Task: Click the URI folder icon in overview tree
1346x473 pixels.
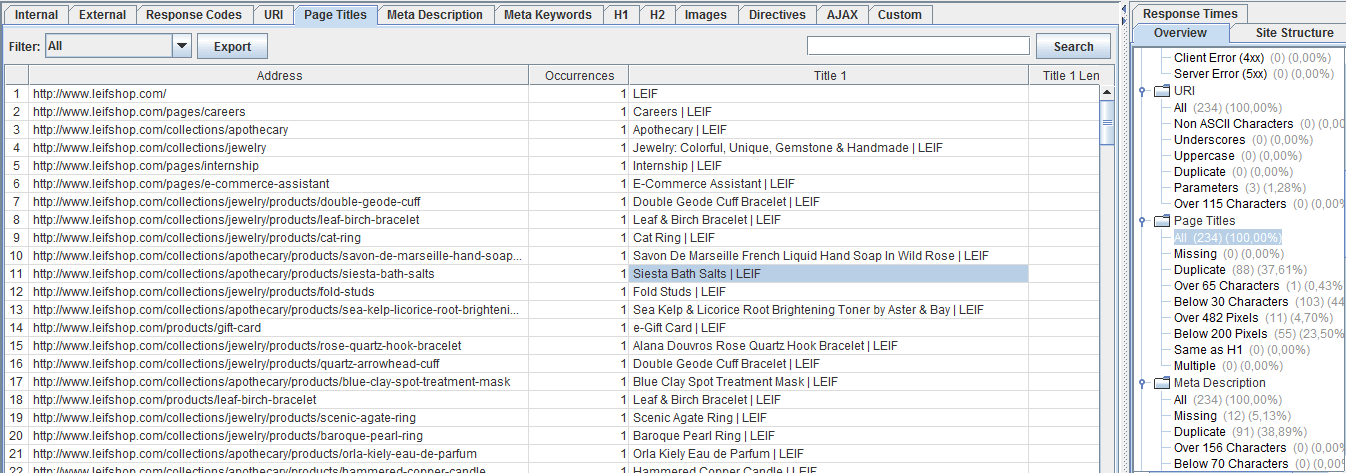Action: (x=1161, y=91)
